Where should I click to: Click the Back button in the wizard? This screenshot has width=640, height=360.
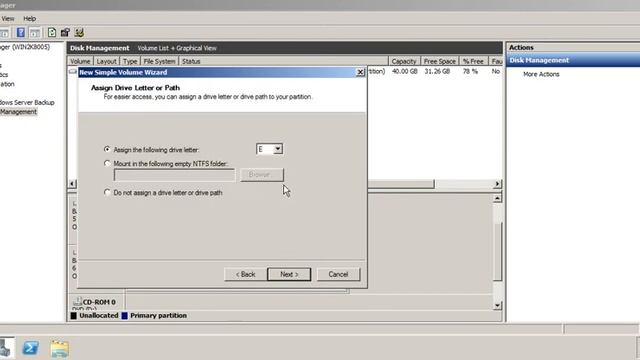tap(245, 274)
